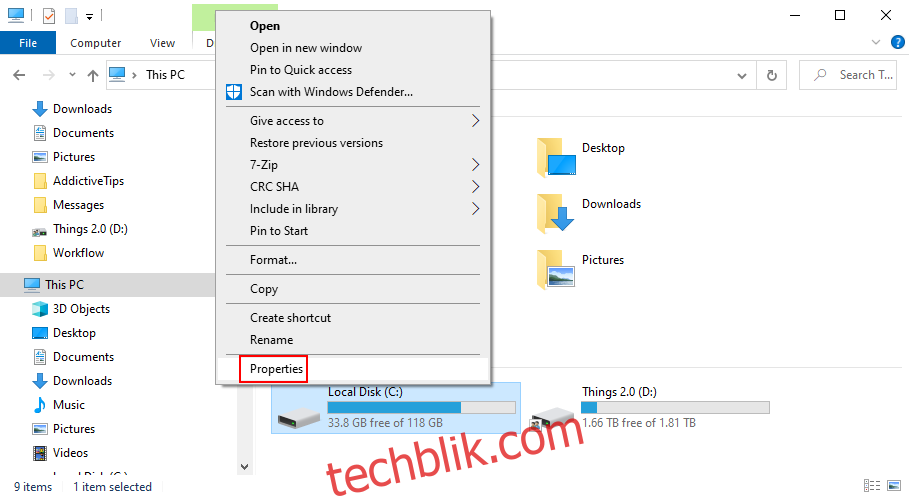Image resolution: width=909 pixels, height=498 pixels.
Task: Collapse the ribbon chevron
Action: pyautogui.click(x=876, y=42)
